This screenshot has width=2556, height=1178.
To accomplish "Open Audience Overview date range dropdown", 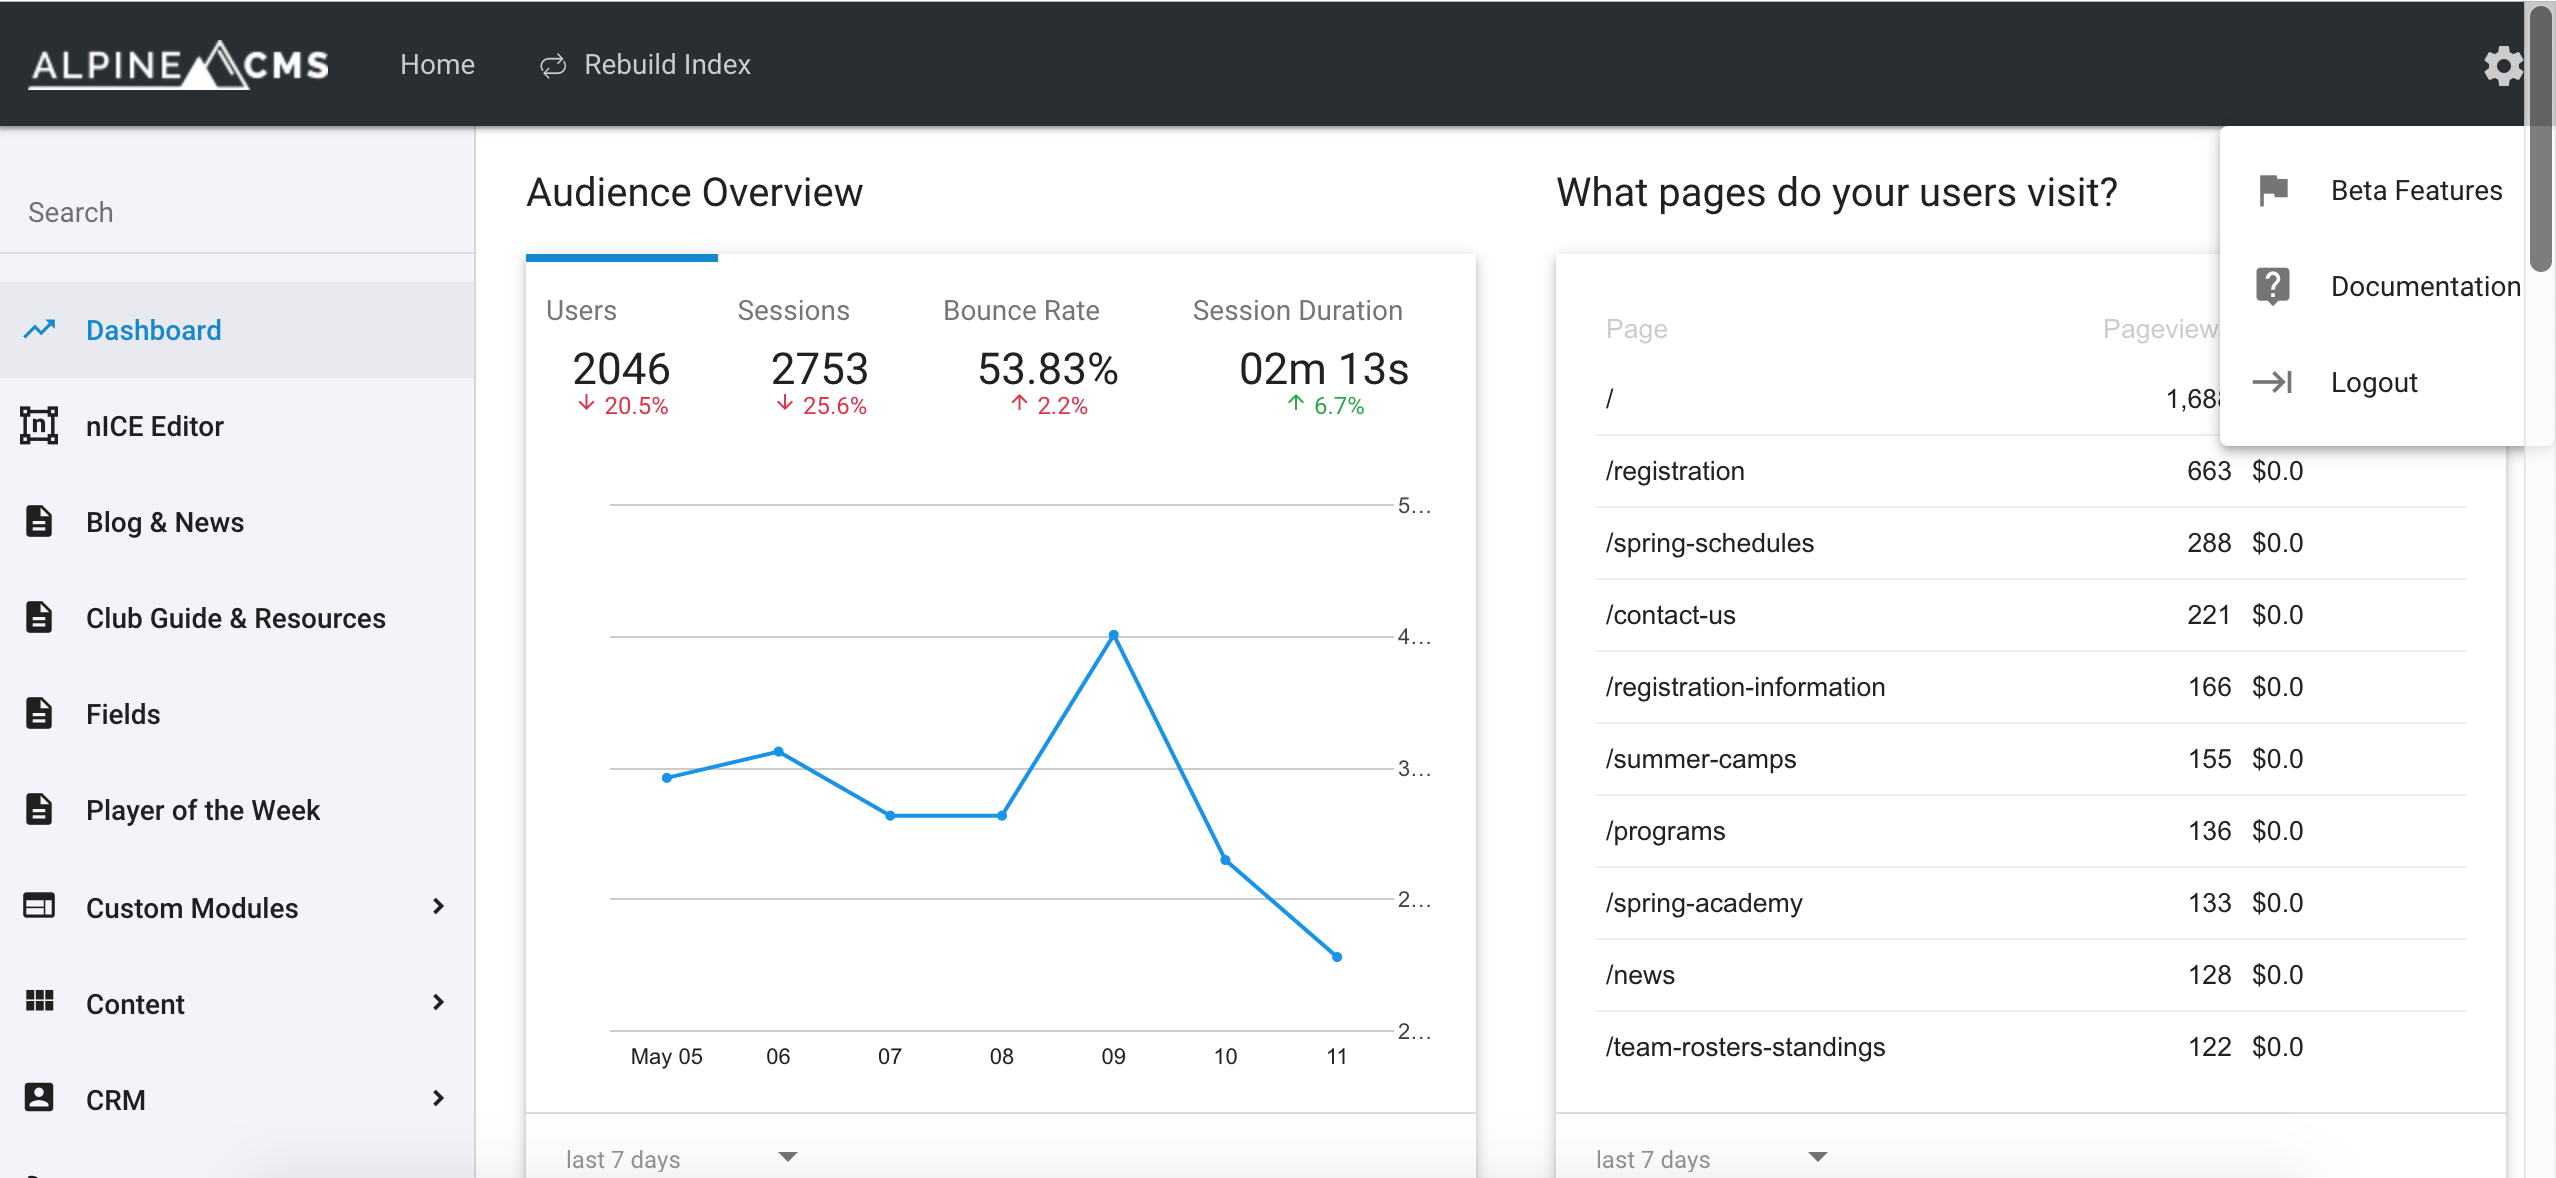I will point(680,1158).
